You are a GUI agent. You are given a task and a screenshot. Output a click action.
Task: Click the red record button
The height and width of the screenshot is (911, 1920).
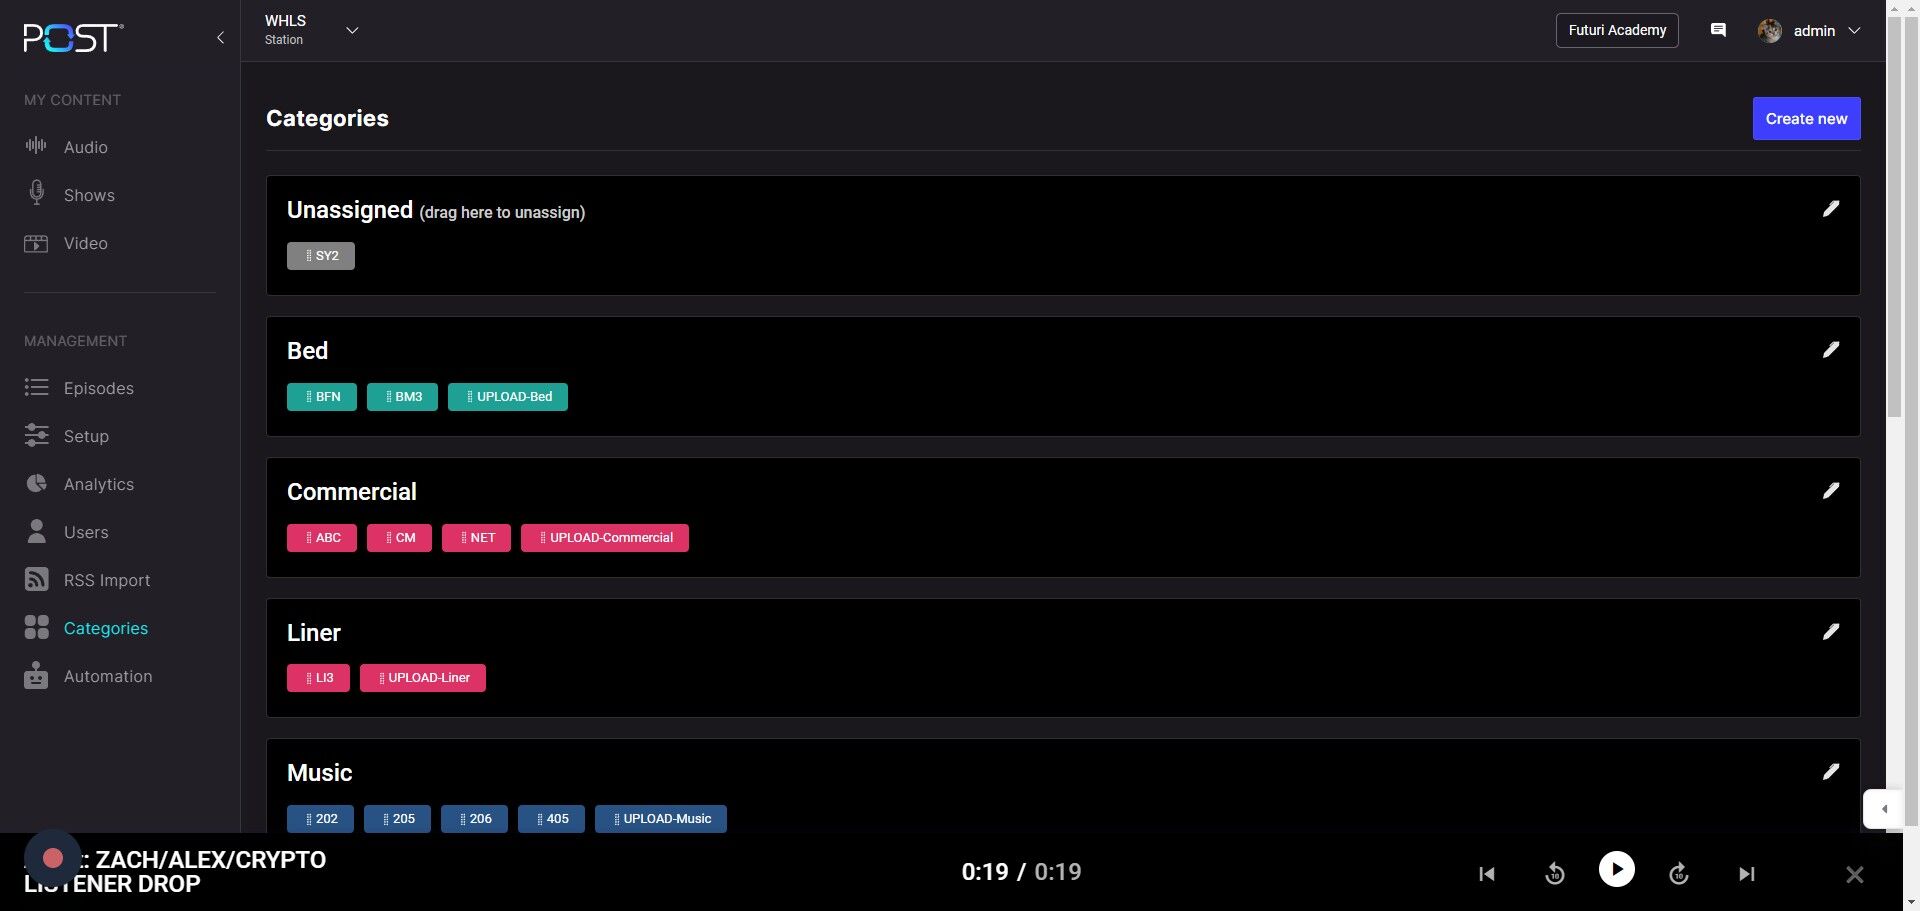[x=53, y=858]
